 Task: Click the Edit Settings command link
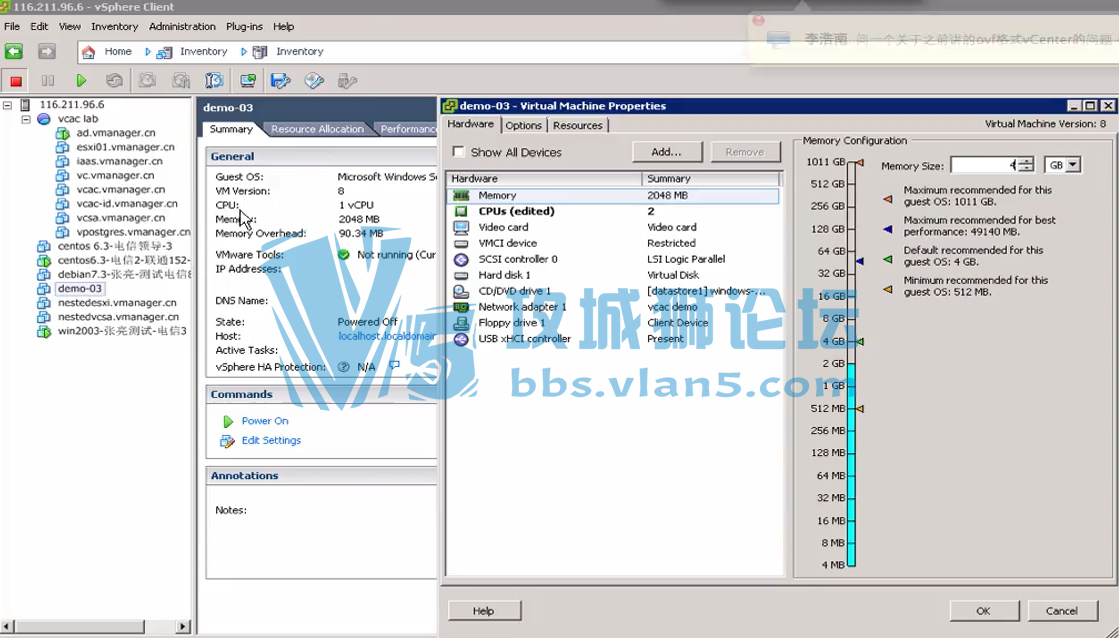click(x=271, y=440)
